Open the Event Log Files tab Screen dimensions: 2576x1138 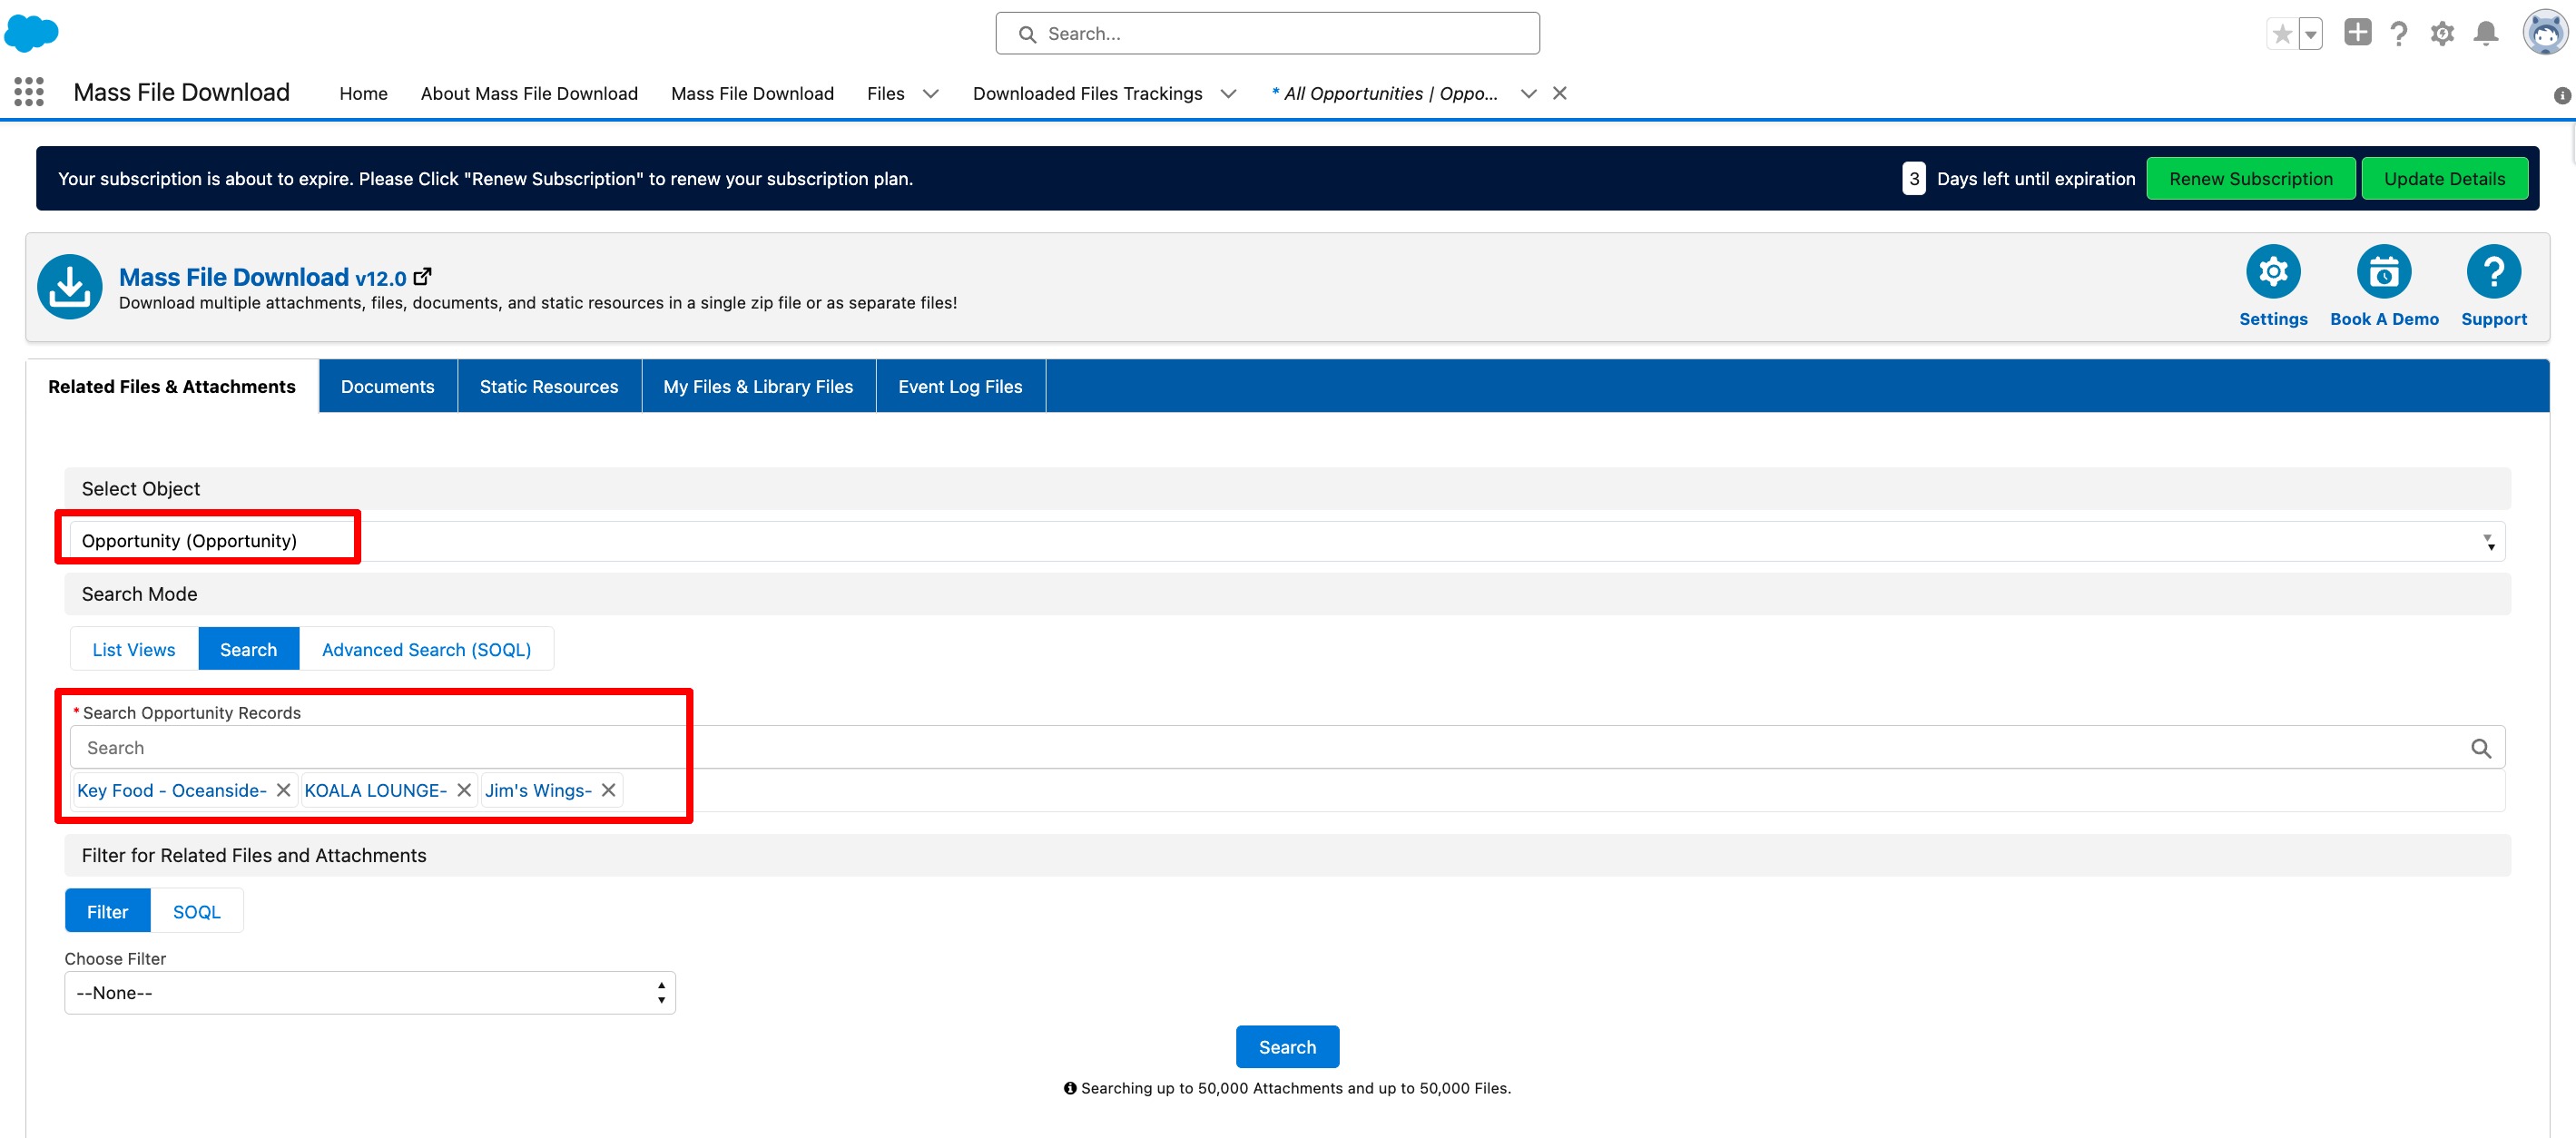959,386
